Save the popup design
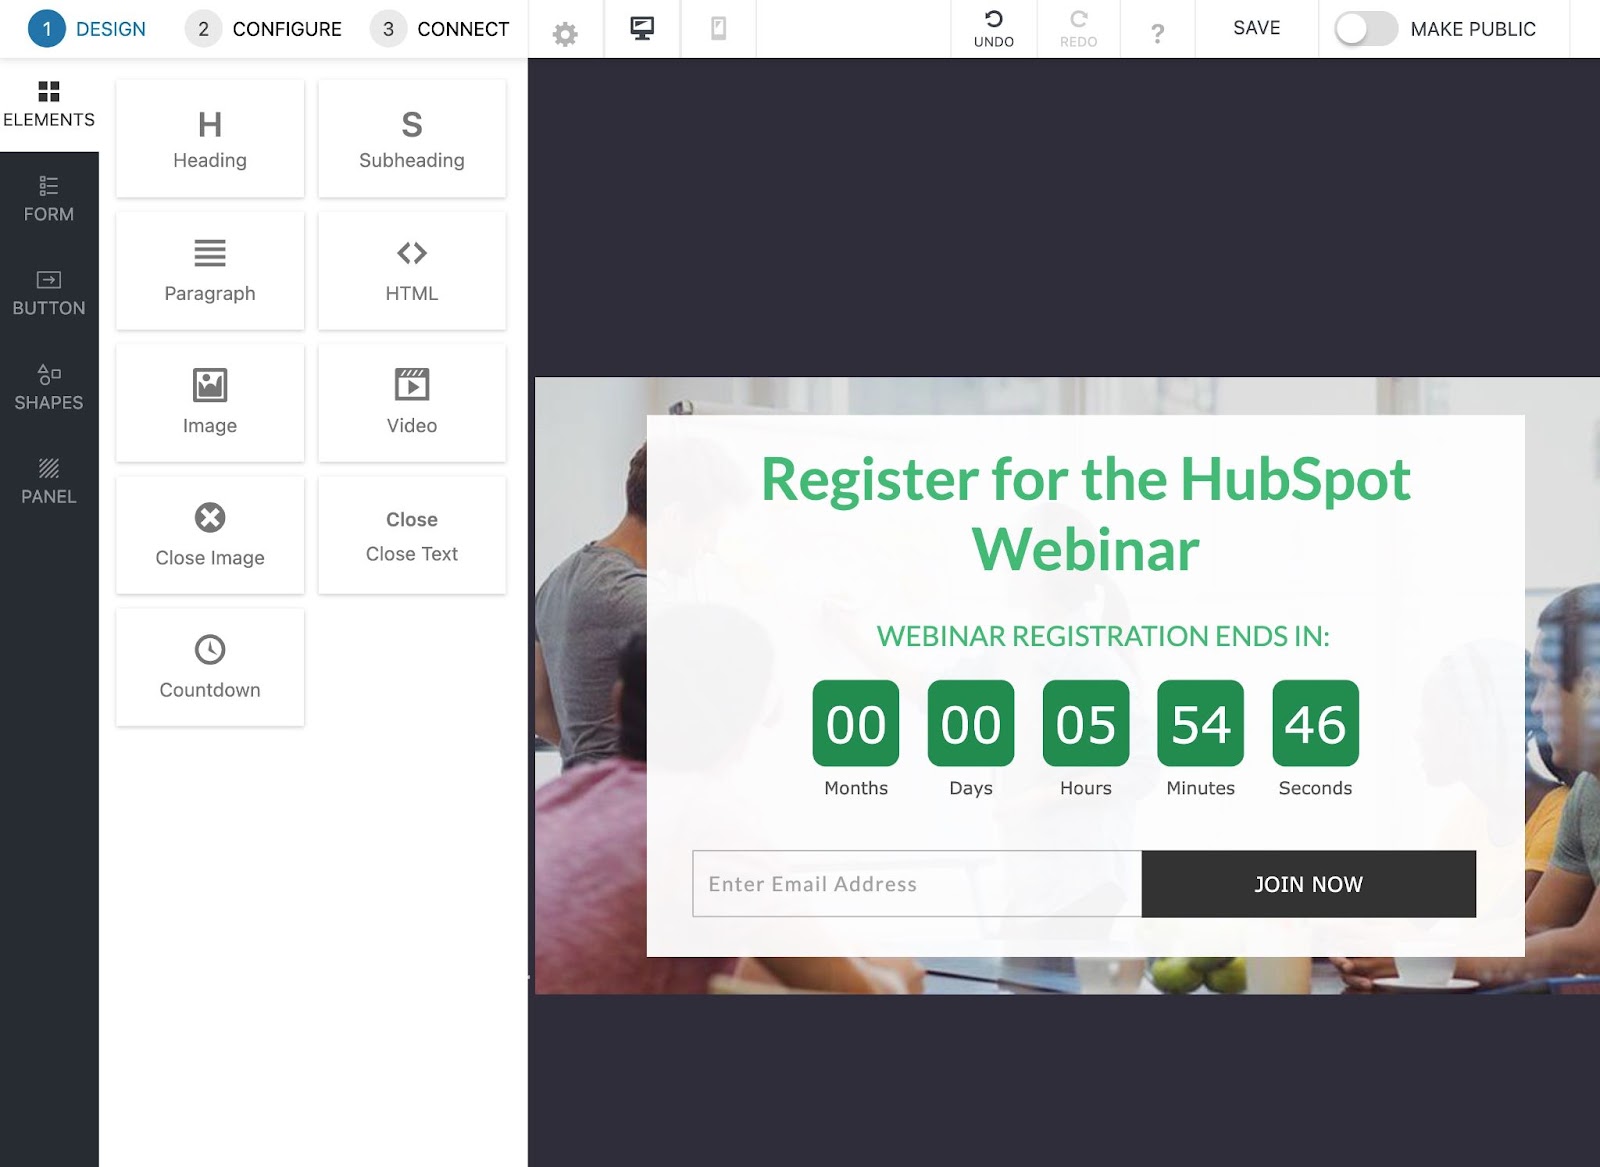1600x1167 pixels. [x=1257, y=28]
